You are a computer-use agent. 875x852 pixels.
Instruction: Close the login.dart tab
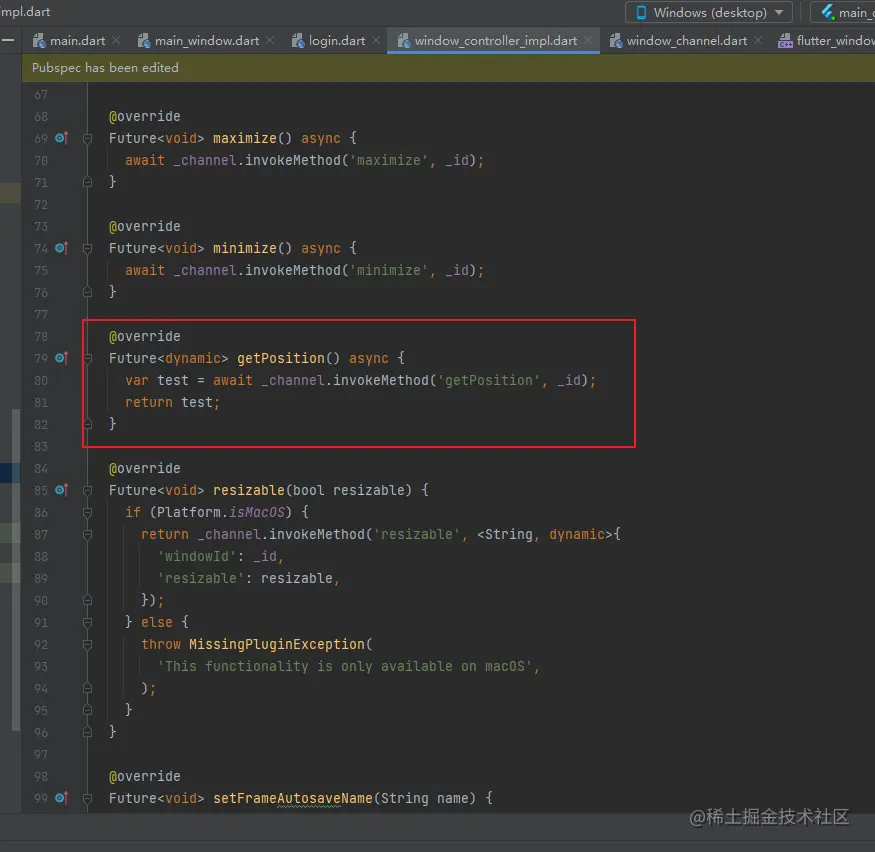(x=376, y=40)
